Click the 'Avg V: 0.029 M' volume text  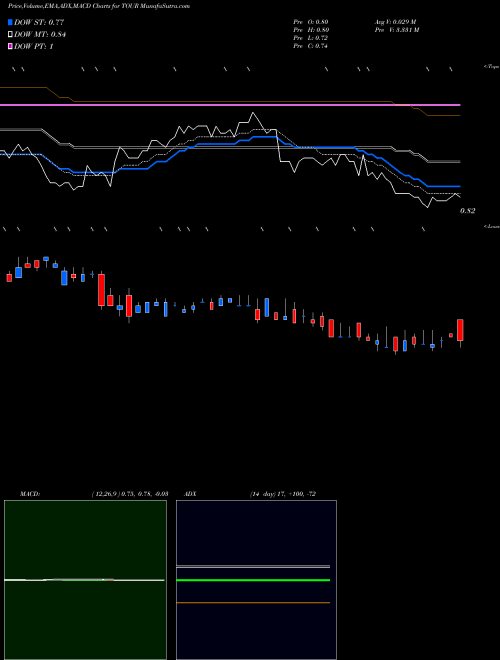point(396,22)
